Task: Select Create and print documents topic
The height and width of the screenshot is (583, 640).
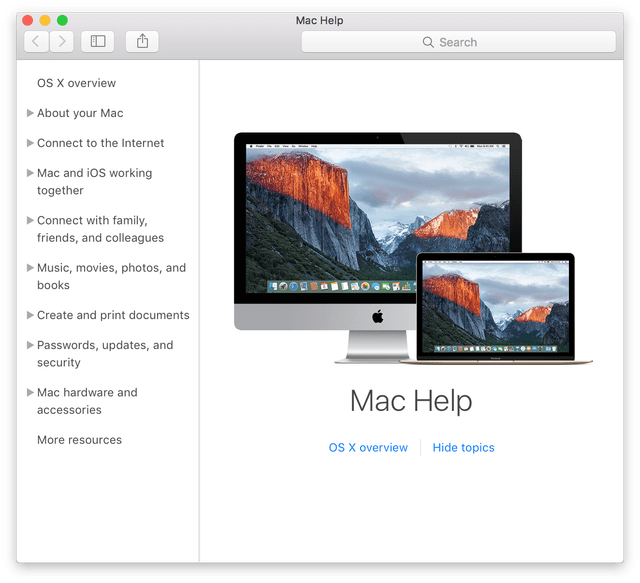Action: pos(113,315)
